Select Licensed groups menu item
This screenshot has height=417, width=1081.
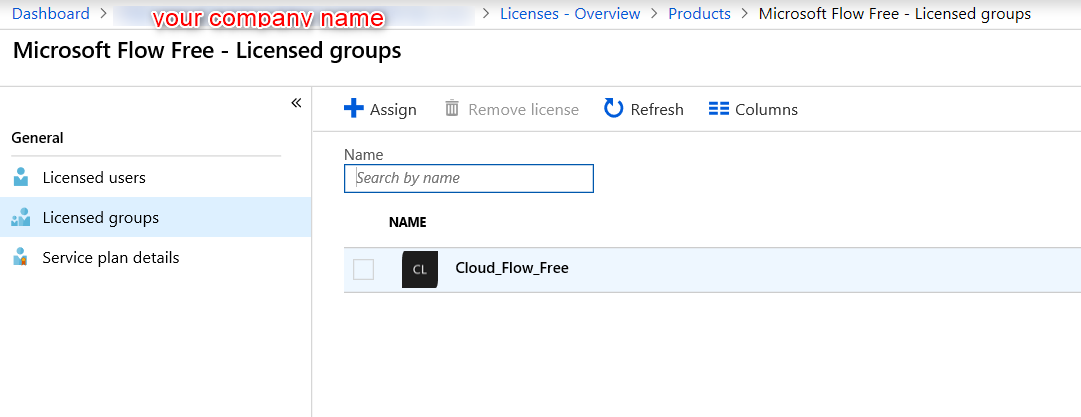(x=155, y=217)
